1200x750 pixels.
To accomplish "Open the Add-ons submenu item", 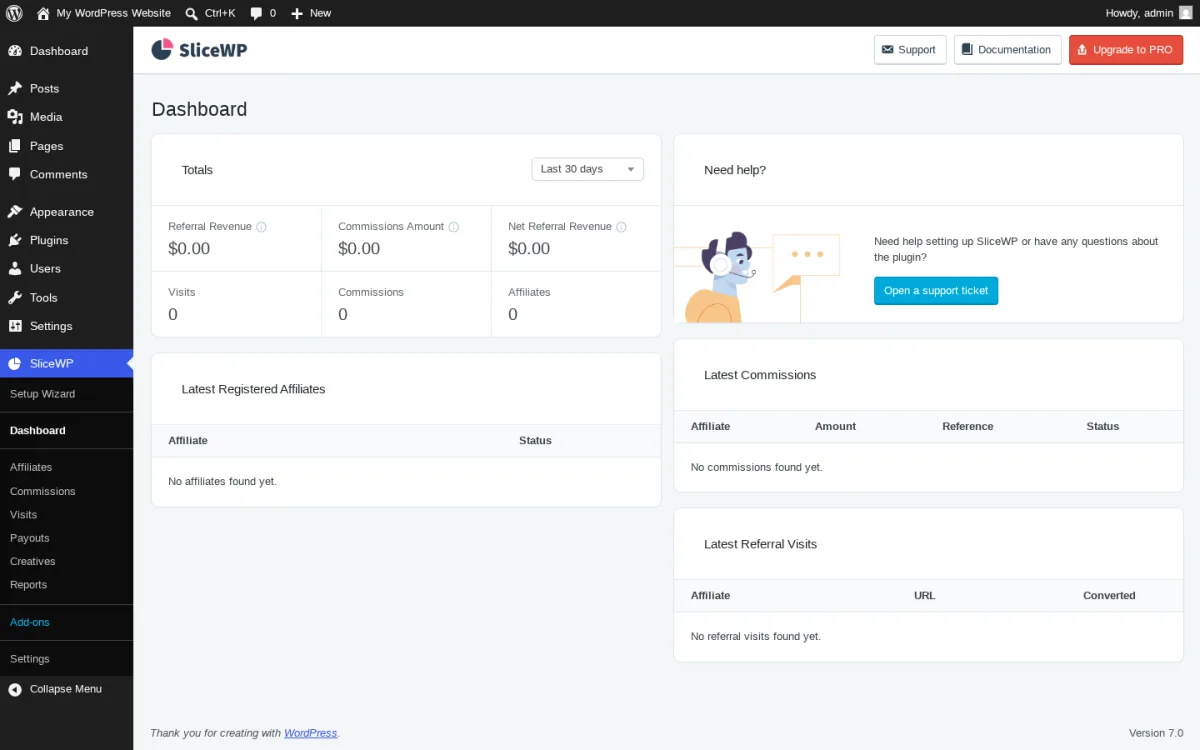I will [x=29, y=622].
